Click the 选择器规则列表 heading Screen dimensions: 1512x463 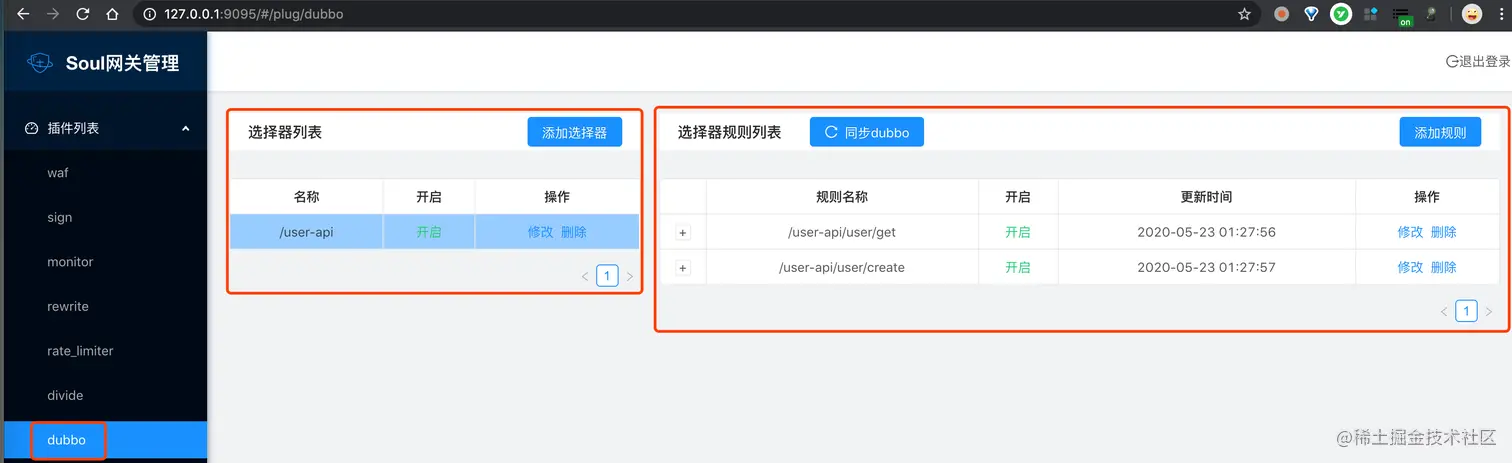pyautogui.click(x=729, y=132)
